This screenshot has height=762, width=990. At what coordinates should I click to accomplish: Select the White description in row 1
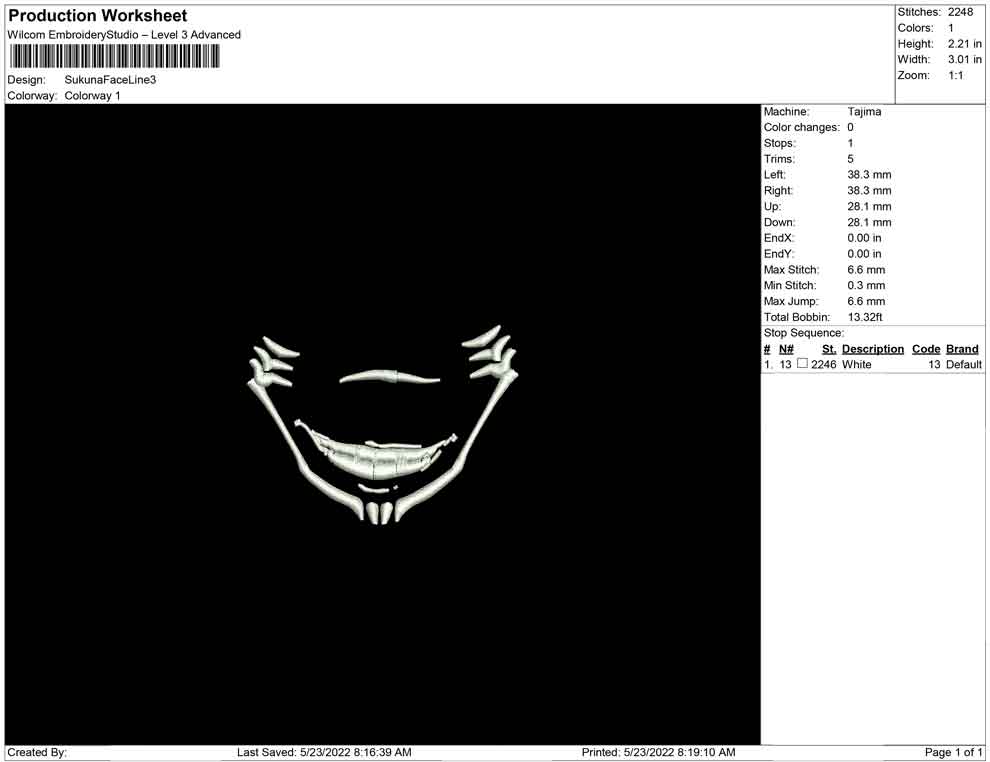click(857, 364)
